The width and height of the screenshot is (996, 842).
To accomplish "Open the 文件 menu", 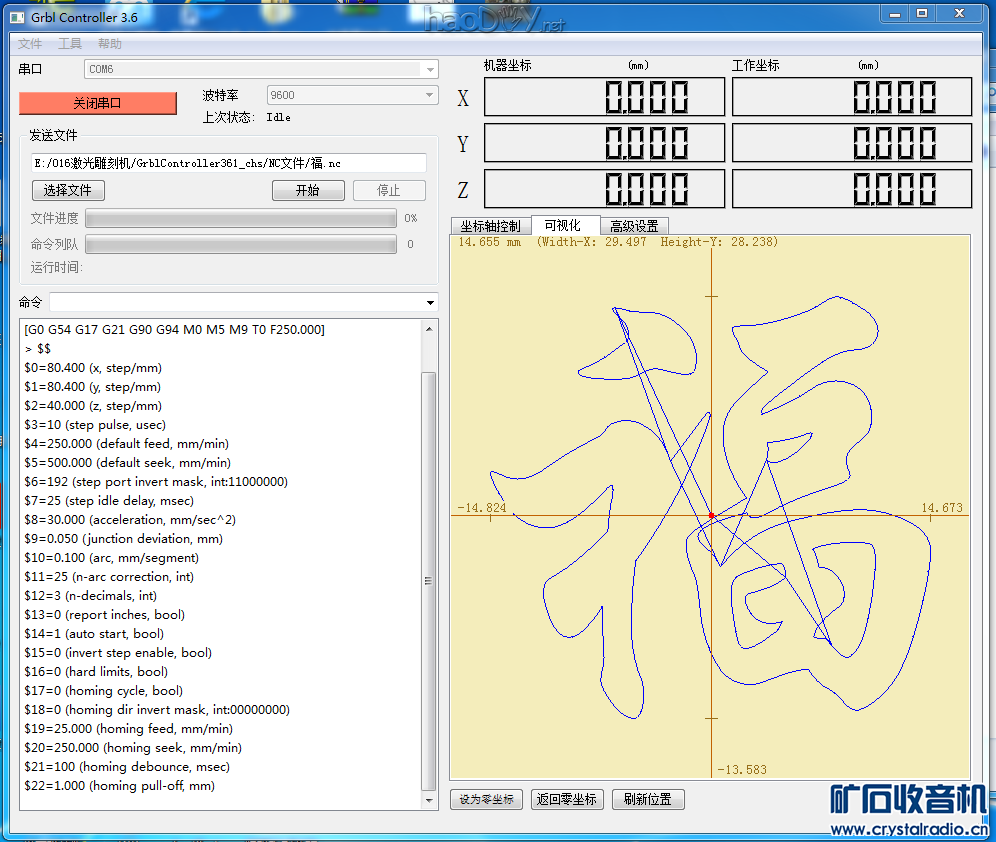I will point(30,44).
